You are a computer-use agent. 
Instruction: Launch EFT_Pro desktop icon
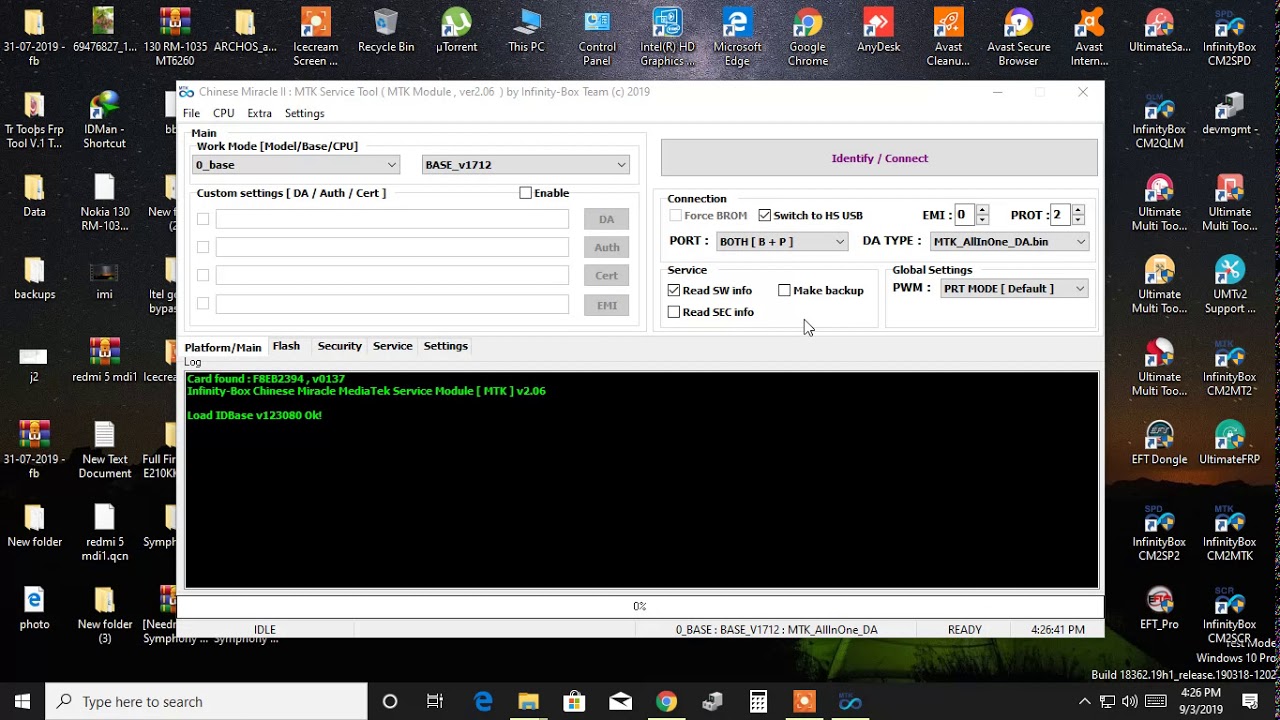[1159, 608]
